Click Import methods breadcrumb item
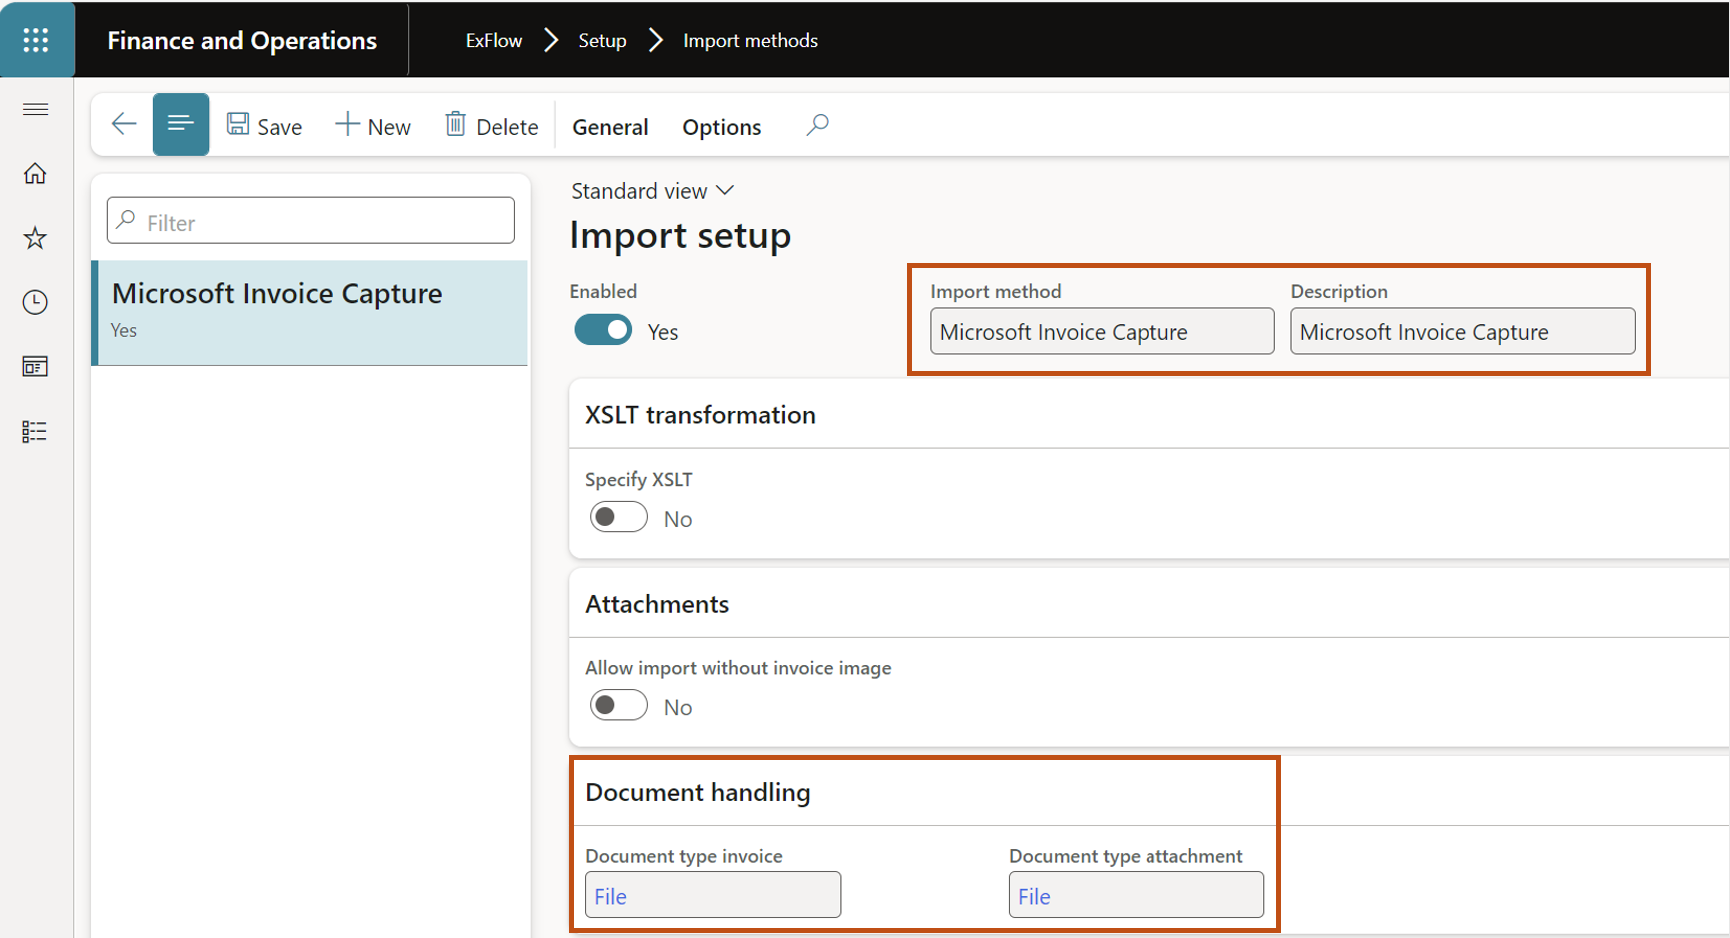The image size is (1730, 938). coord(750,41)
